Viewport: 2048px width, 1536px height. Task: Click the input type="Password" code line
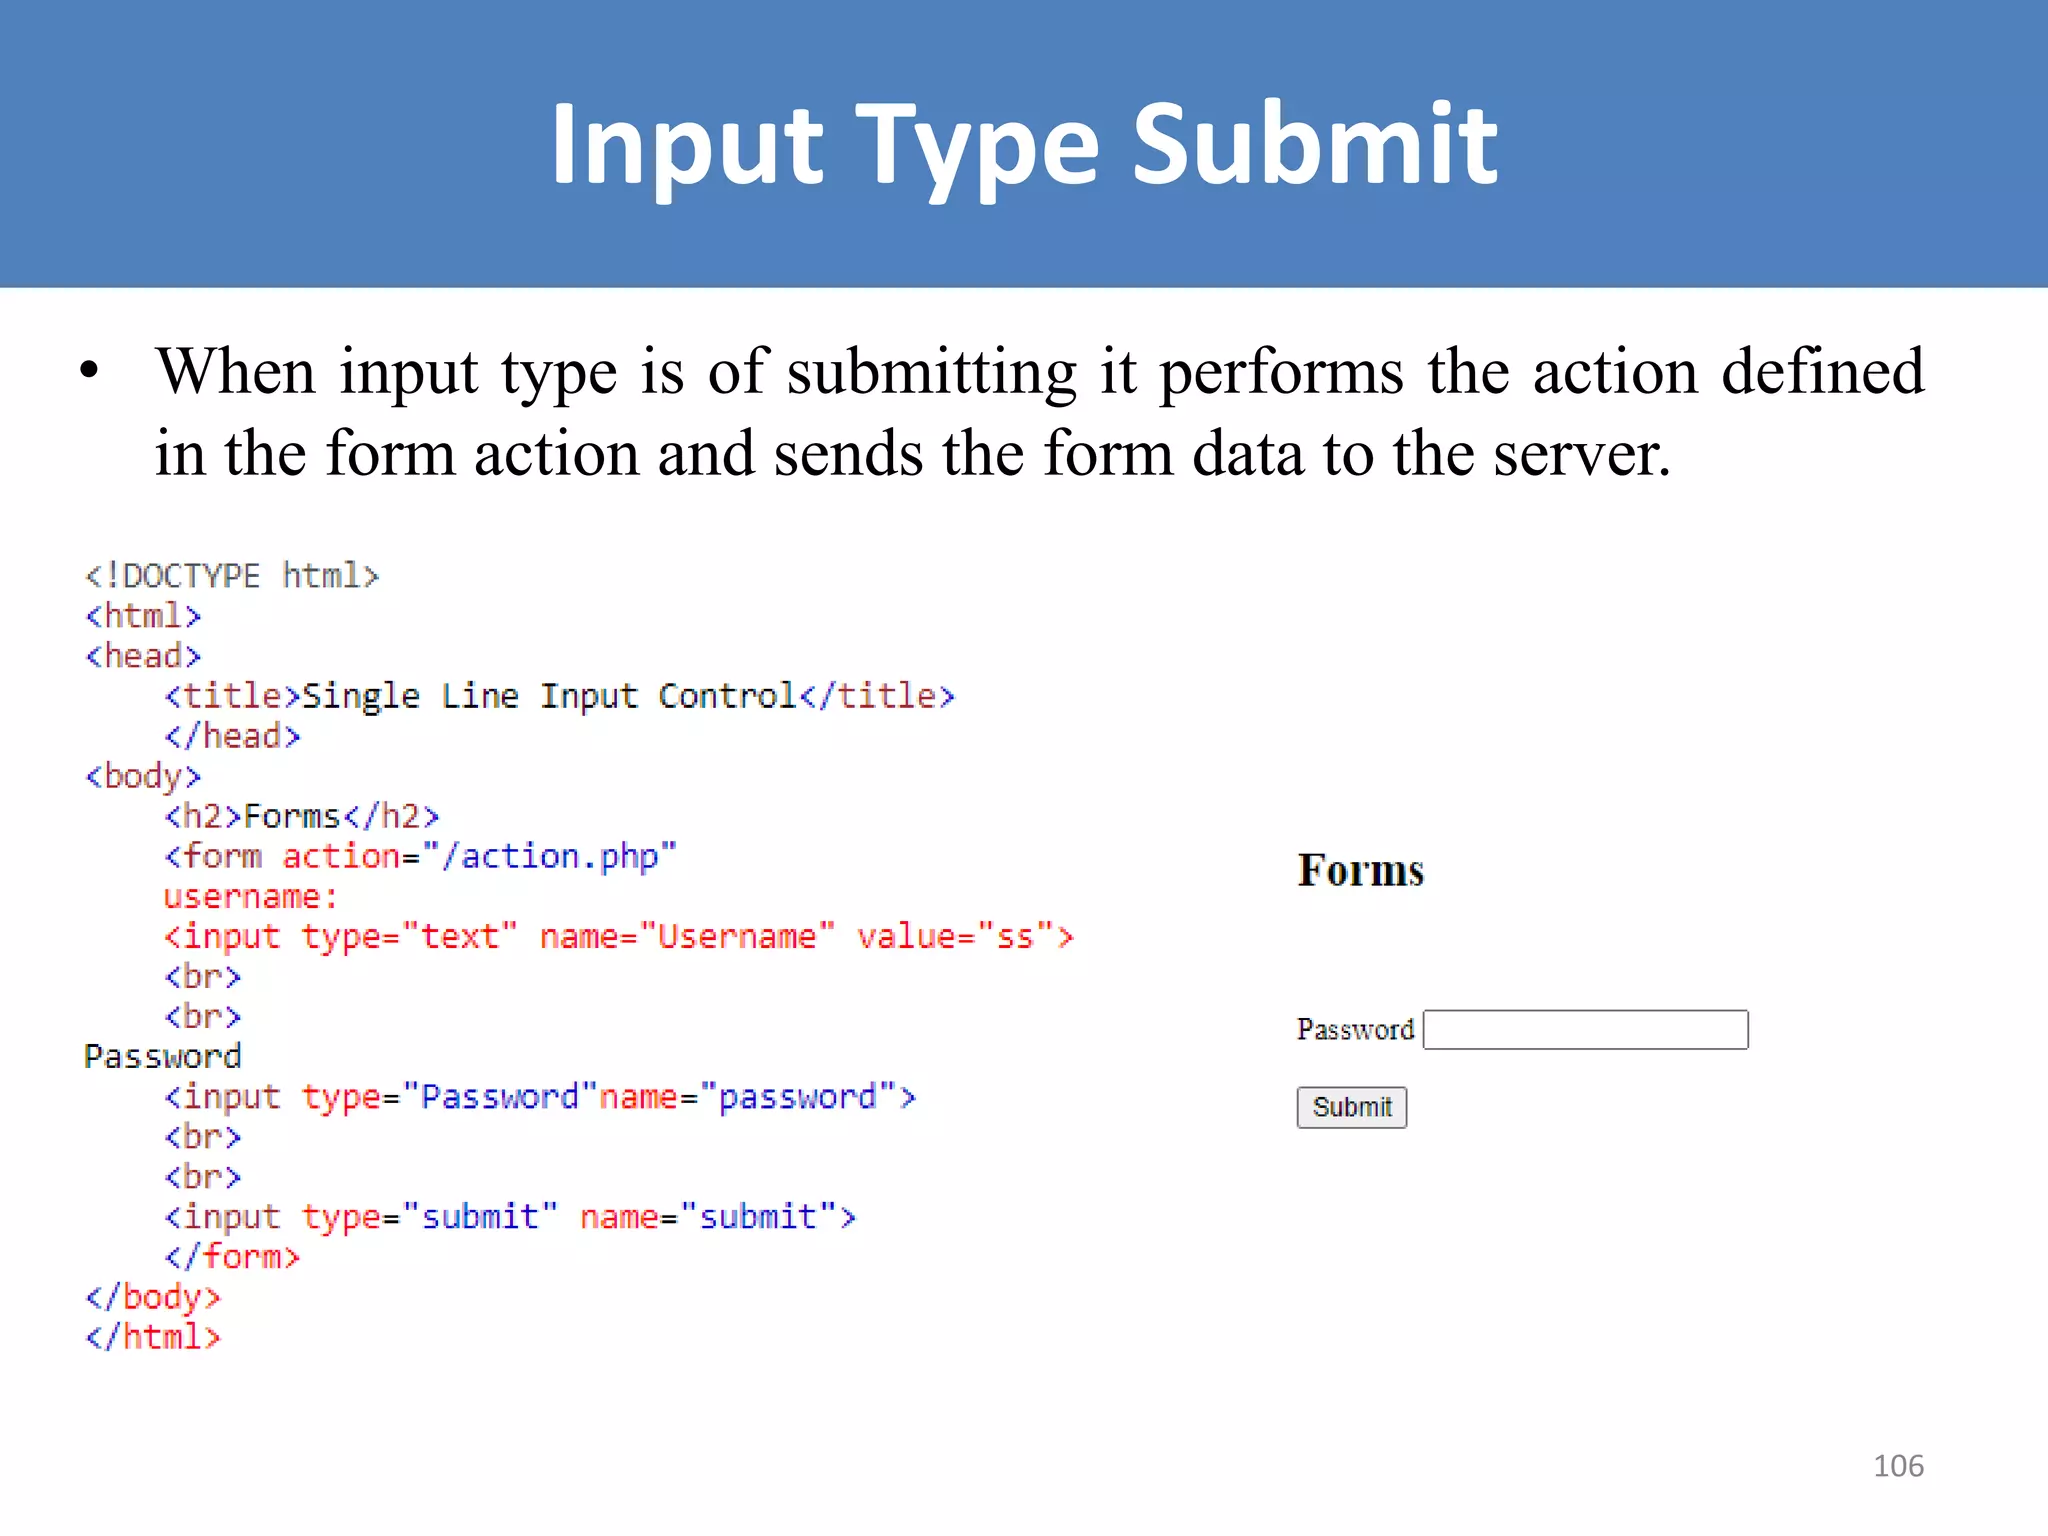pyautogui.click(x=540, y=1097)
